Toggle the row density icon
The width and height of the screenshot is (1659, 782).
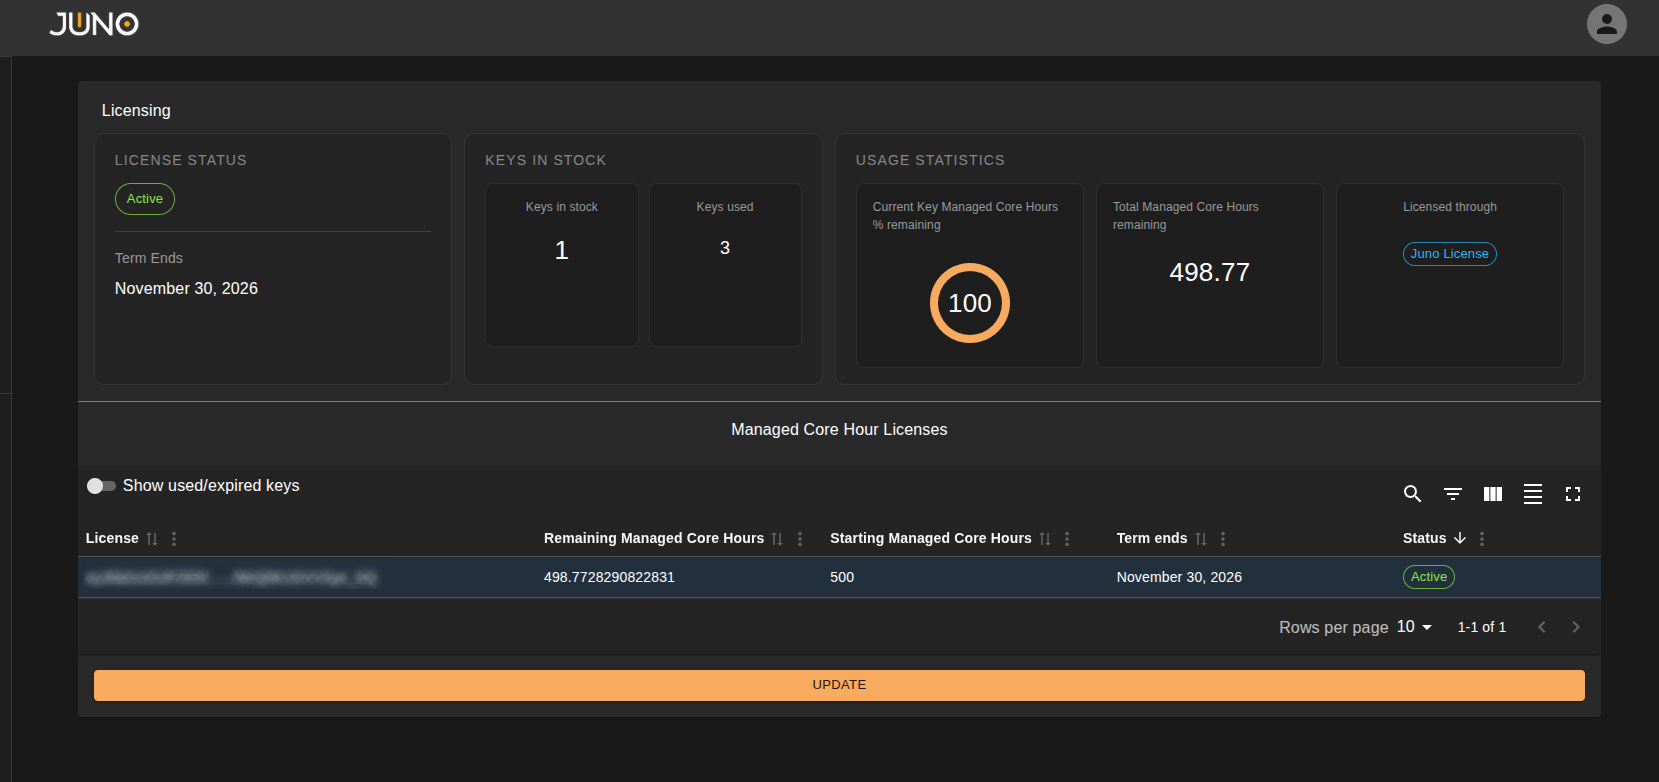pyautogui.click(x=1533, y=494)
